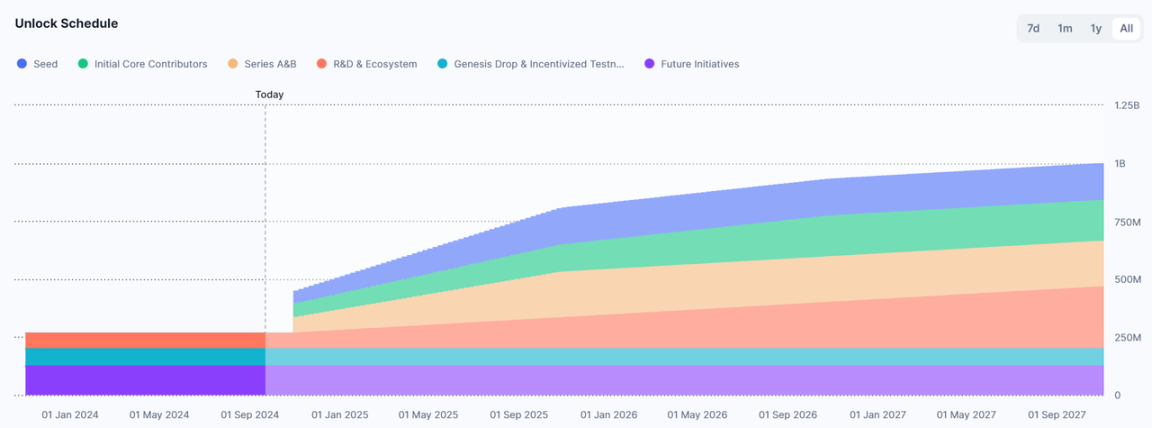Choose the 1y range option
Screen dimensions: 1152x428
click(1096, 28)
